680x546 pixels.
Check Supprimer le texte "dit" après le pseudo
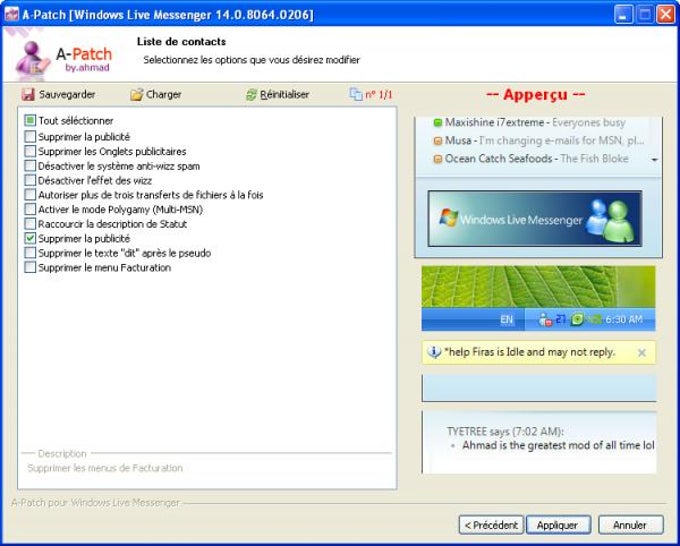pos(30,252)
